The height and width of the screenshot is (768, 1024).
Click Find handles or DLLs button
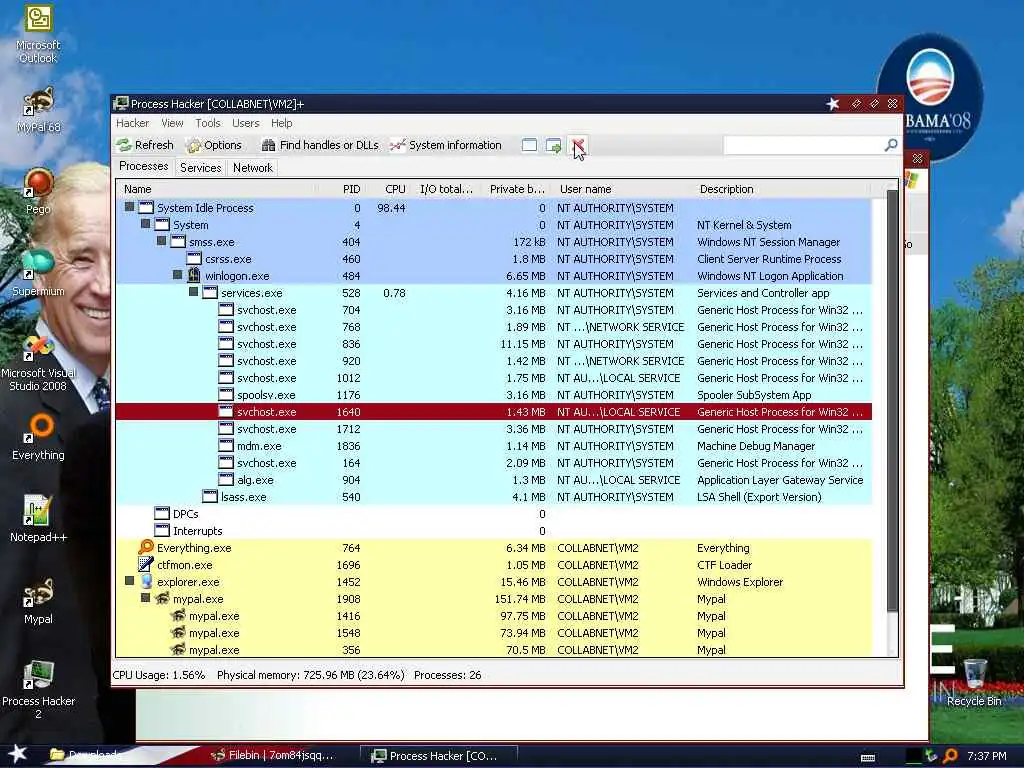(x=320, y=145)
